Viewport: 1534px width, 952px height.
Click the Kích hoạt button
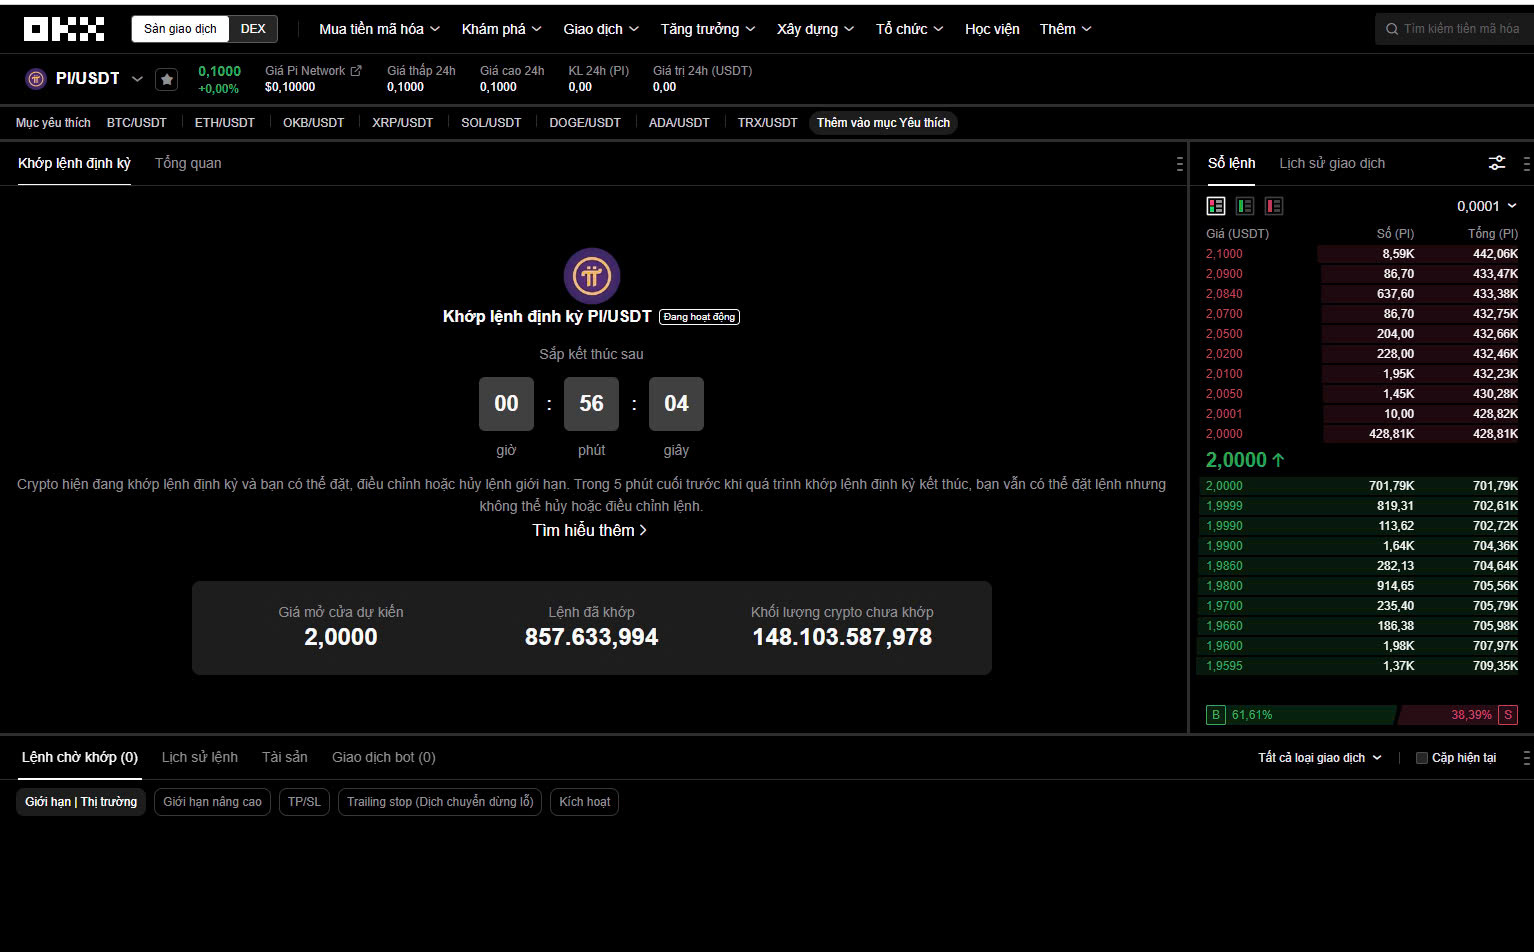(584, 801)
